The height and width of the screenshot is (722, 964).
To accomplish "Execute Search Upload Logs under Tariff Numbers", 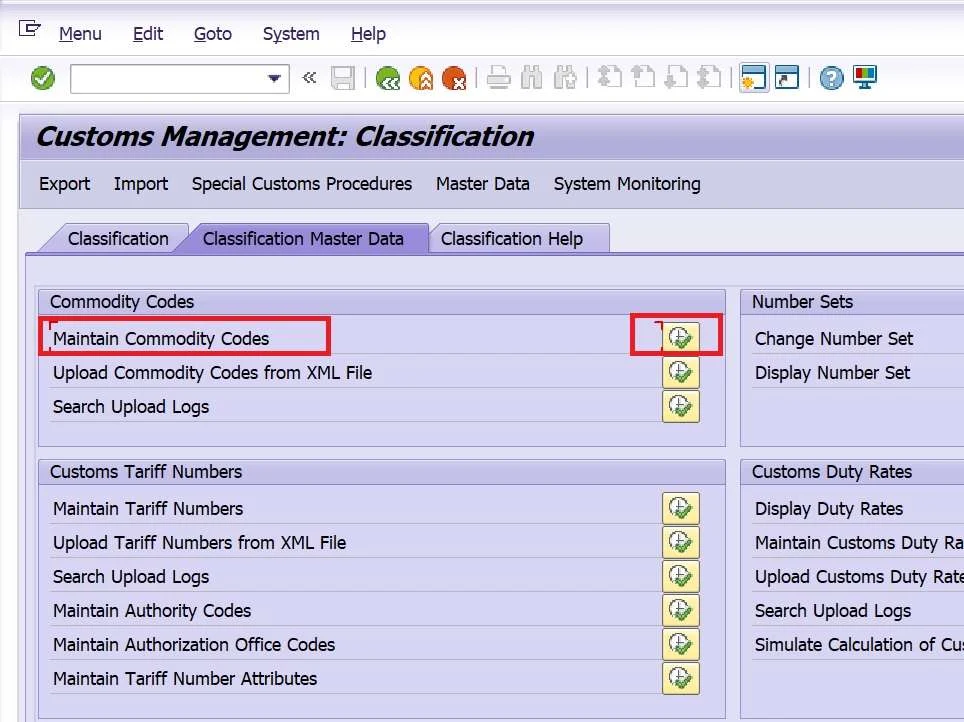I will coord(681,576).
